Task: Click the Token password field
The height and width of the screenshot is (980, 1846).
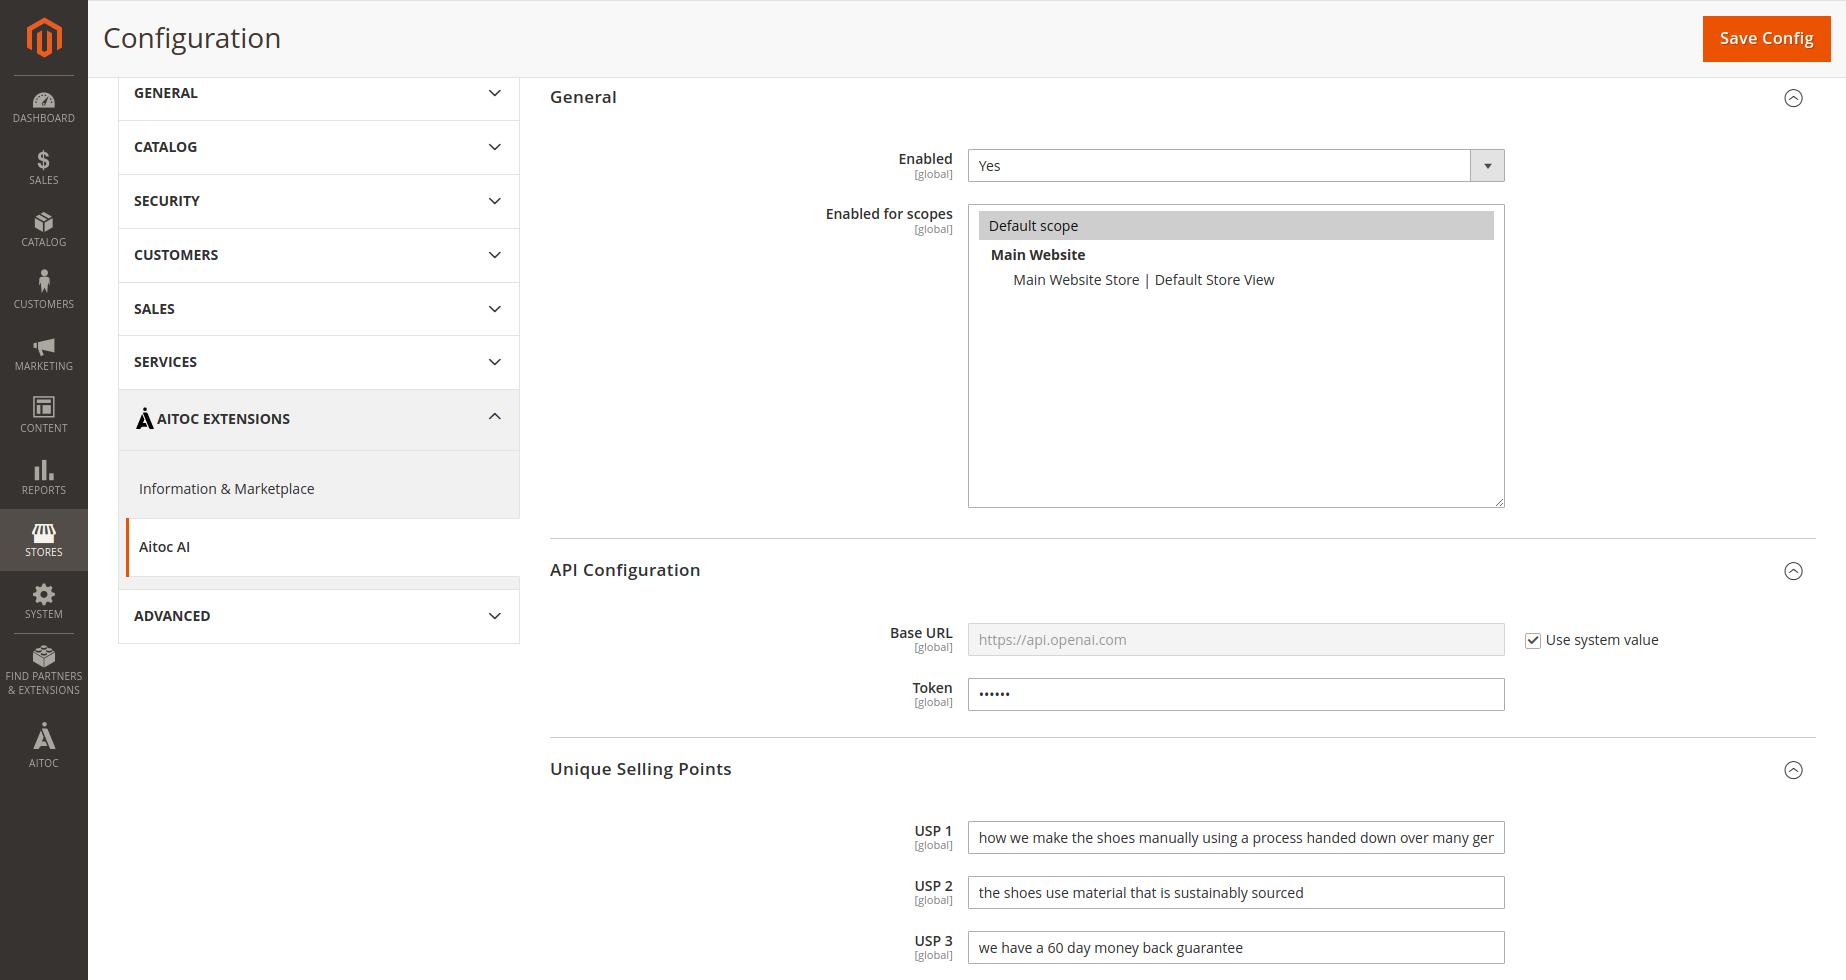Action: tap(1236, 694)
